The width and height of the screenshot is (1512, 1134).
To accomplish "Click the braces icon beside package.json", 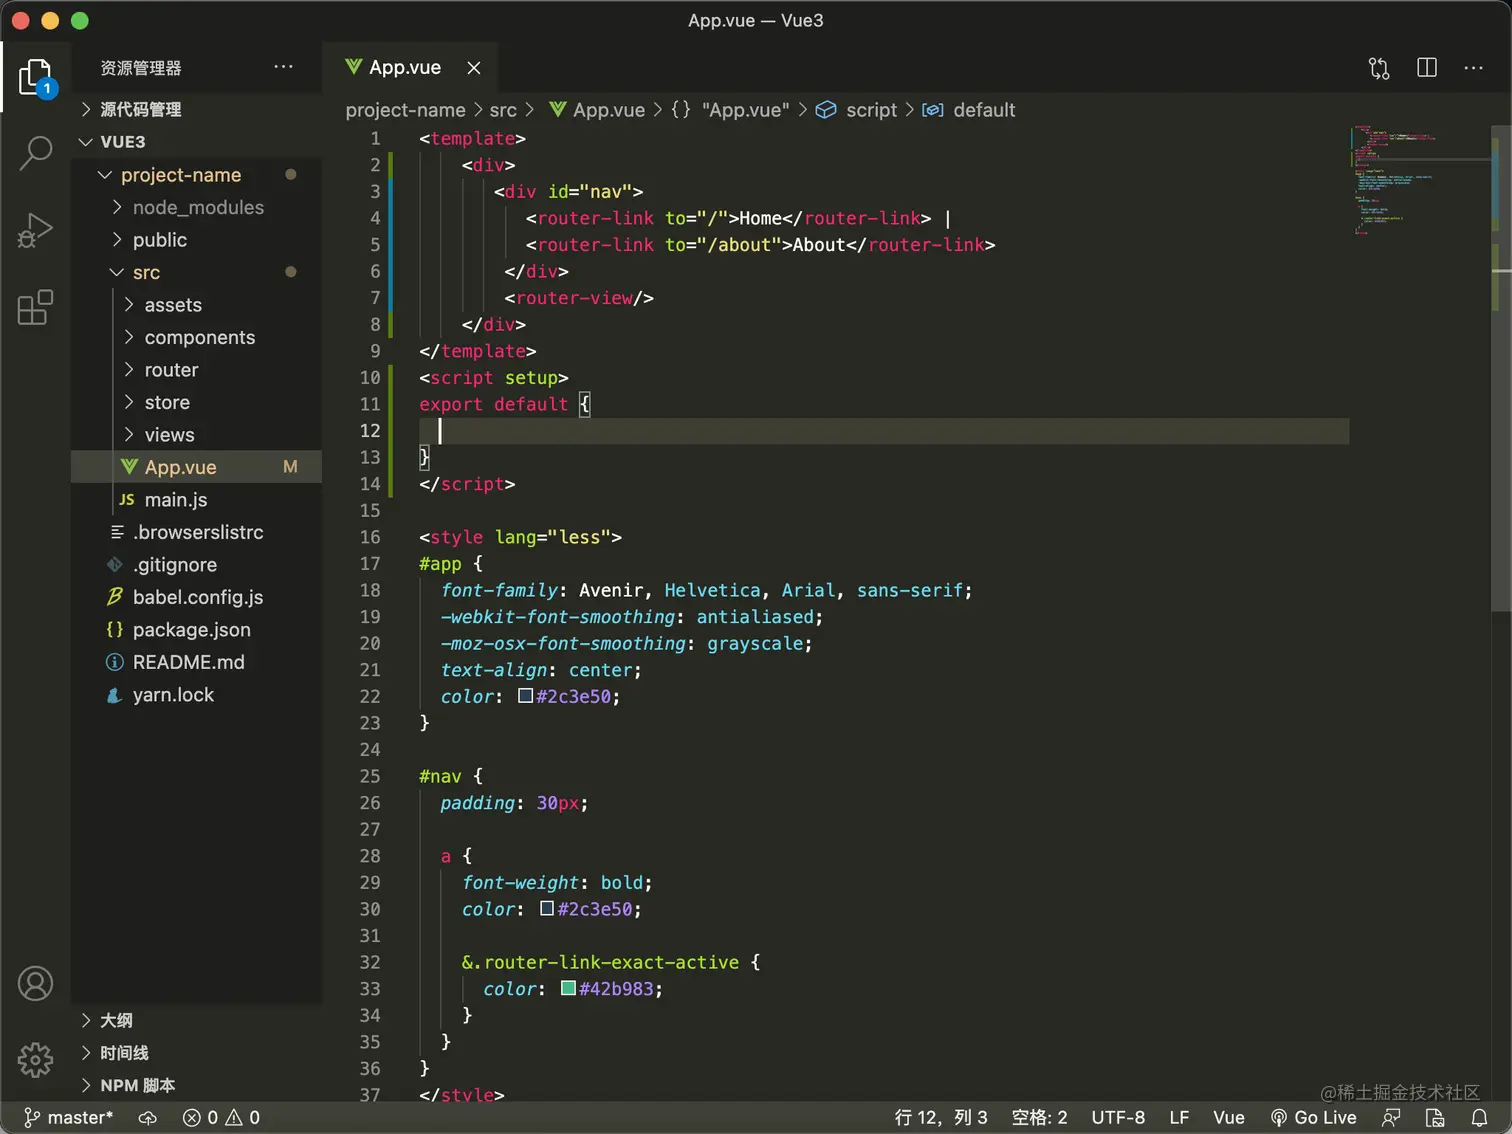I will pos(115,630).
